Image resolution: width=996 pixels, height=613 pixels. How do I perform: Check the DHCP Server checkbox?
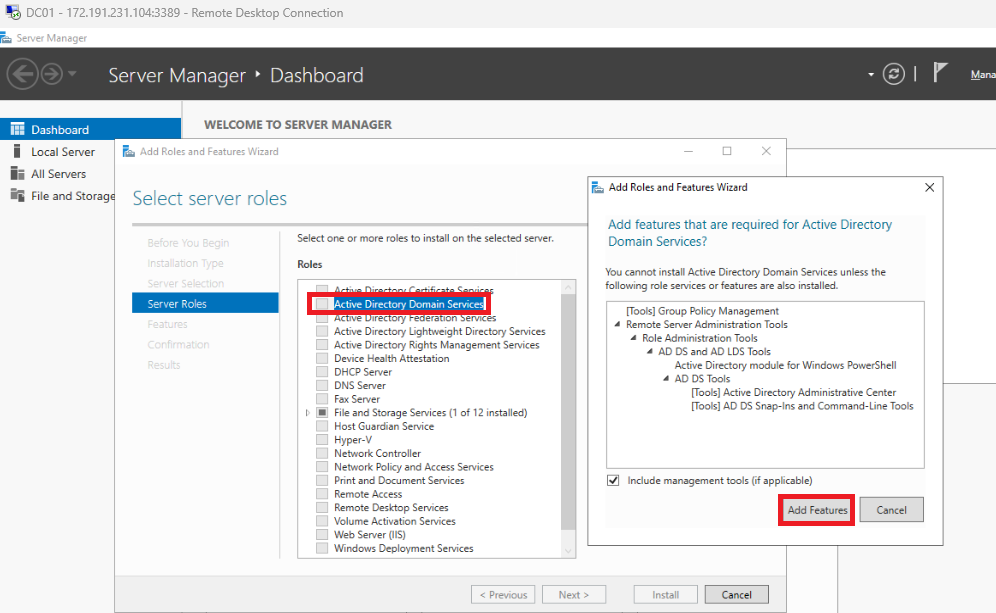click(322, 372)
